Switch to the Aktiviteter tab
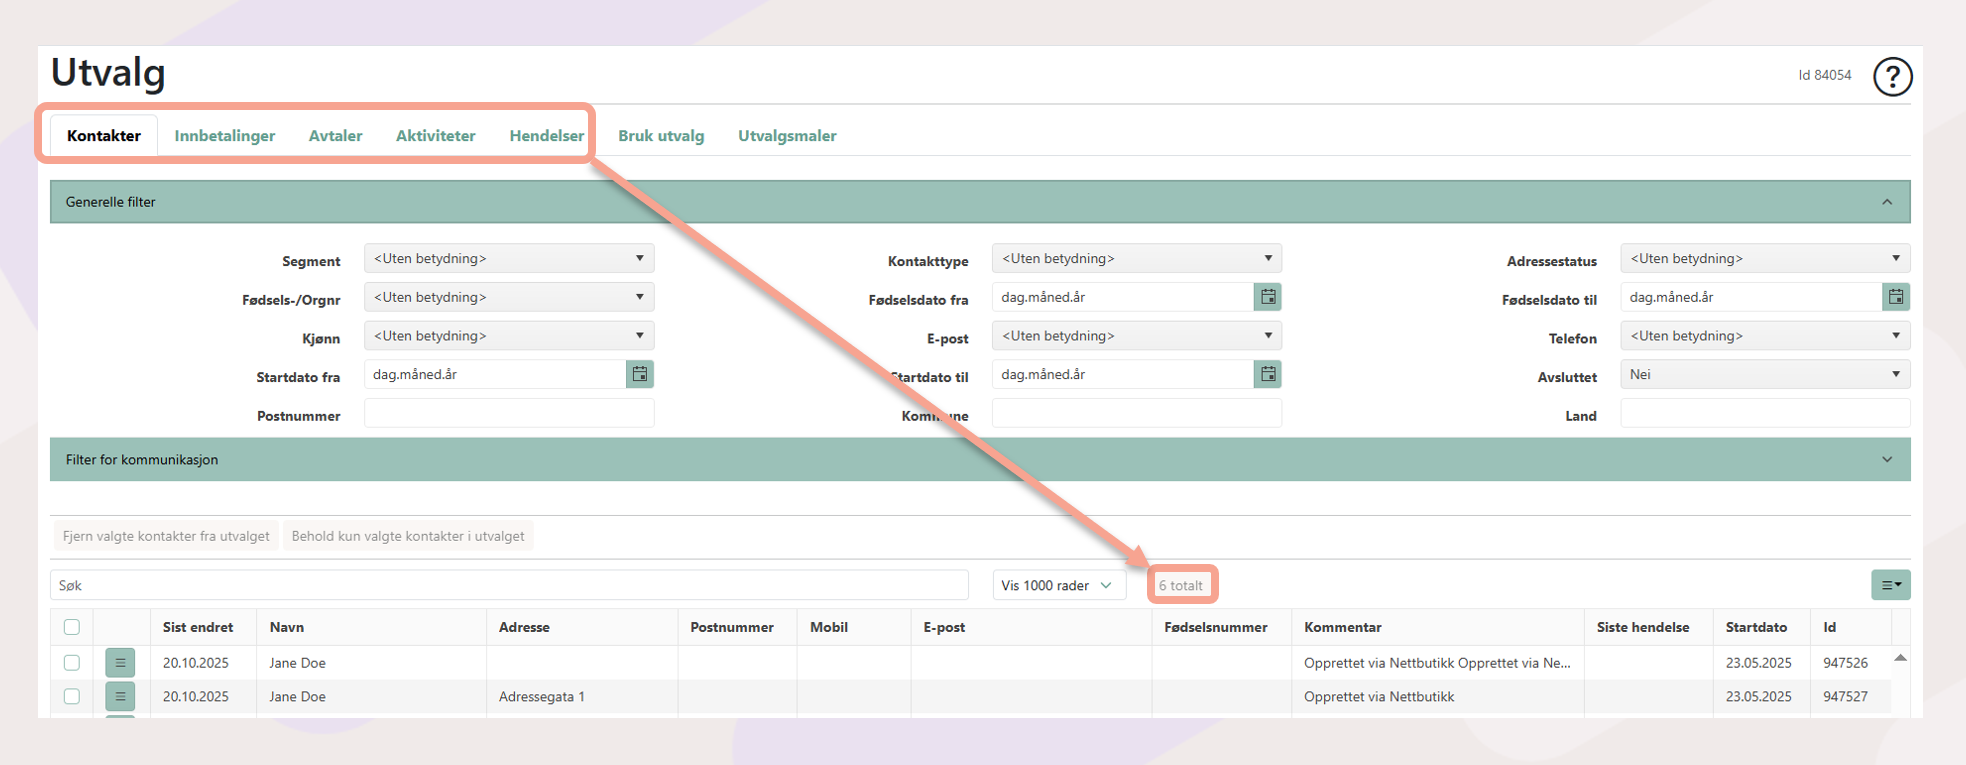The width and height of the screenshot is (1966, 765). [436, 136]
